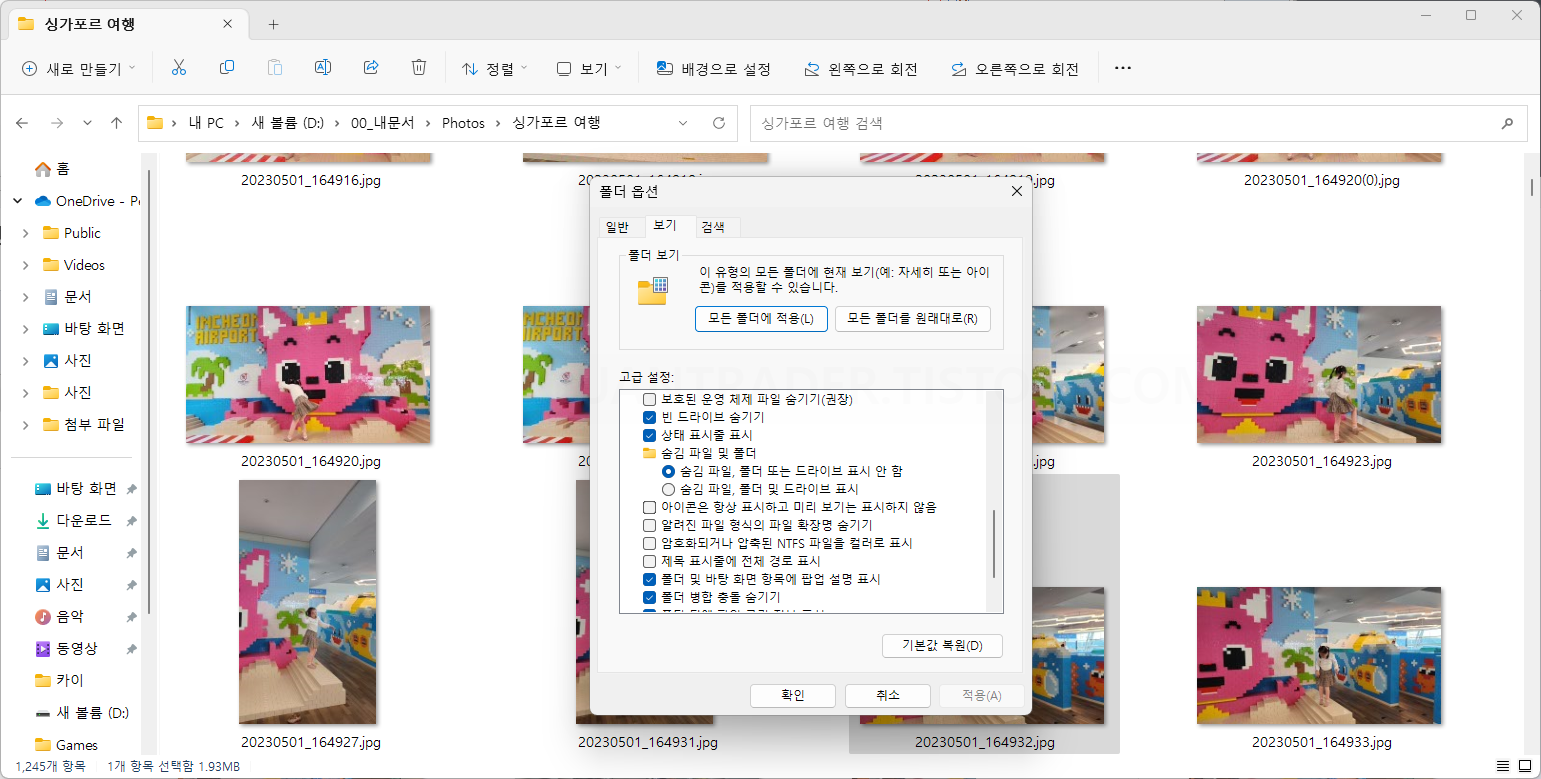This screenshot has width=1541, height=779.
Task: Uncheck 폴더 병합 충돌 숨기기 checkbox
Action: pyautogui.click(x=649, y=597)
